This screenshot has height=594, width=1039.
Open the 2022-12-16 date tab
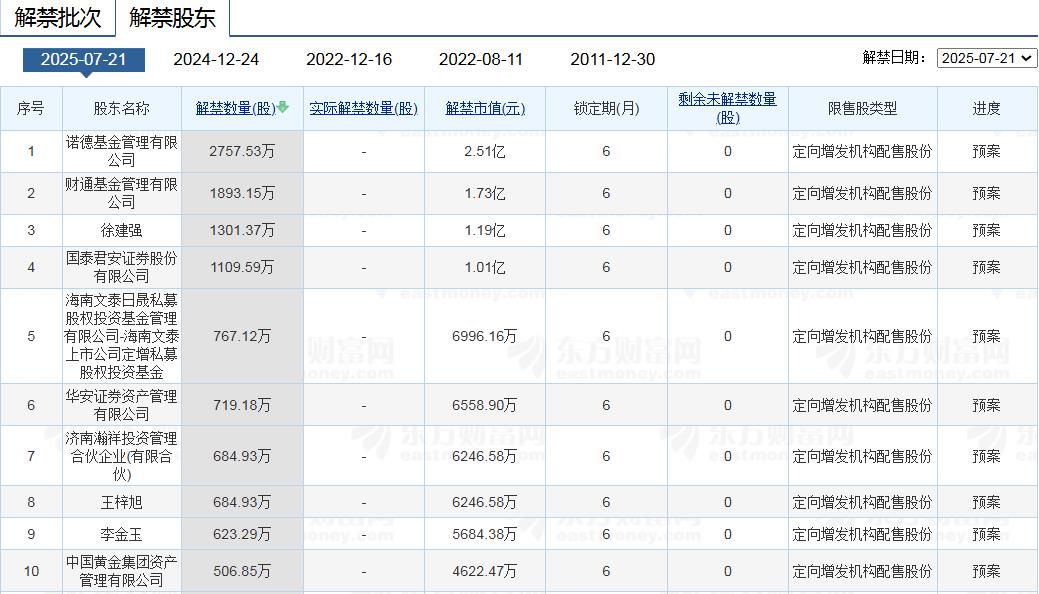[x=349, y=60]
